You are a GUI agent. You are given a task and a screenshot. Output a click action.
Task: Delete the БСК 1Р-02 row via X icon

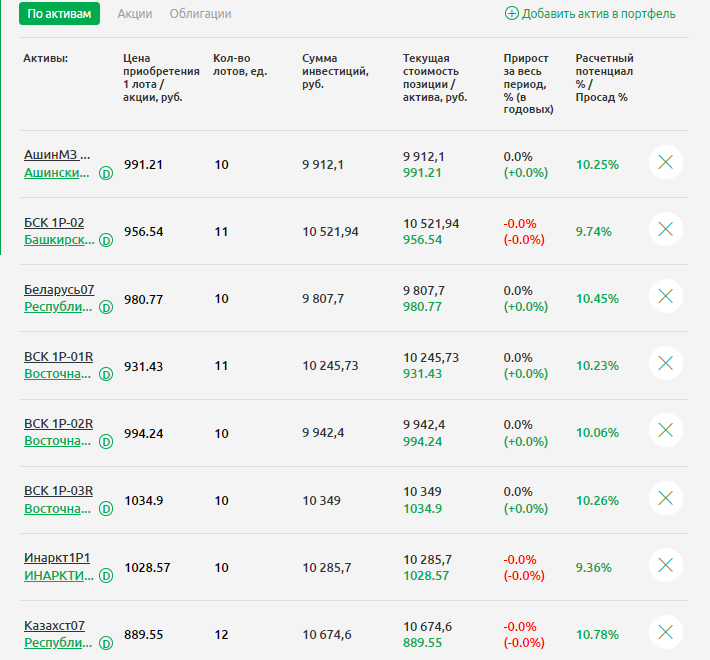[x=666, y=230]
